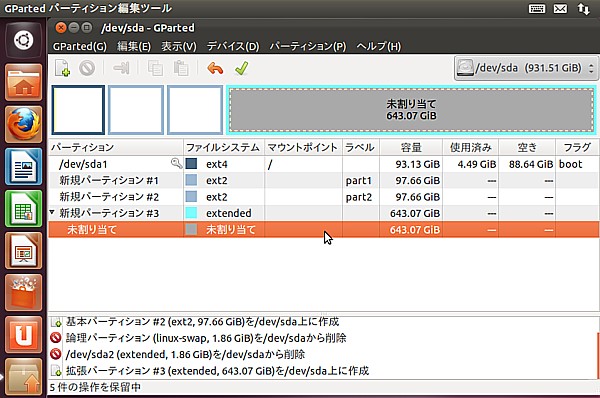Viewport: 600px width, 398px height.
Task: Launch Firefox from the launcher
Action: tap(24, 124)
